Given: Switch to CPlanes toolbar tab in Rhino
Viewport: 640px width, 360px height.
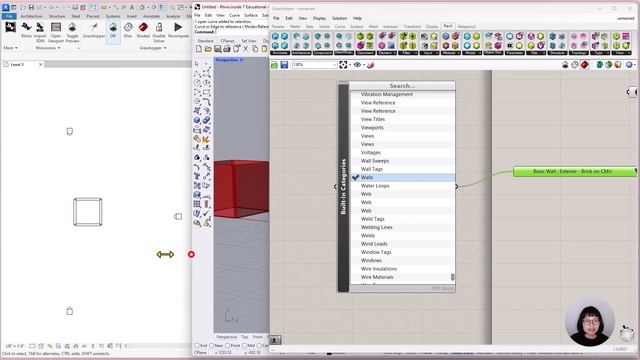Looking at the screenshot, I should (x=227, y=41).
